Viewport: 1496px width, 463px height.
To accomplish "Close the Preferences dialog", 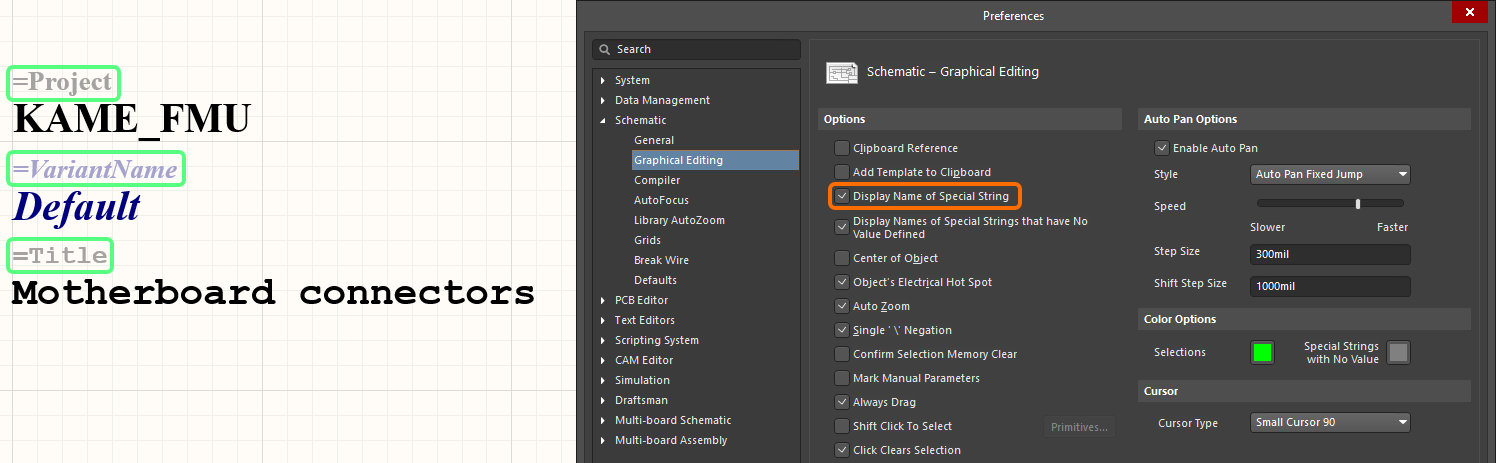I will click(x=1469, y=14).
